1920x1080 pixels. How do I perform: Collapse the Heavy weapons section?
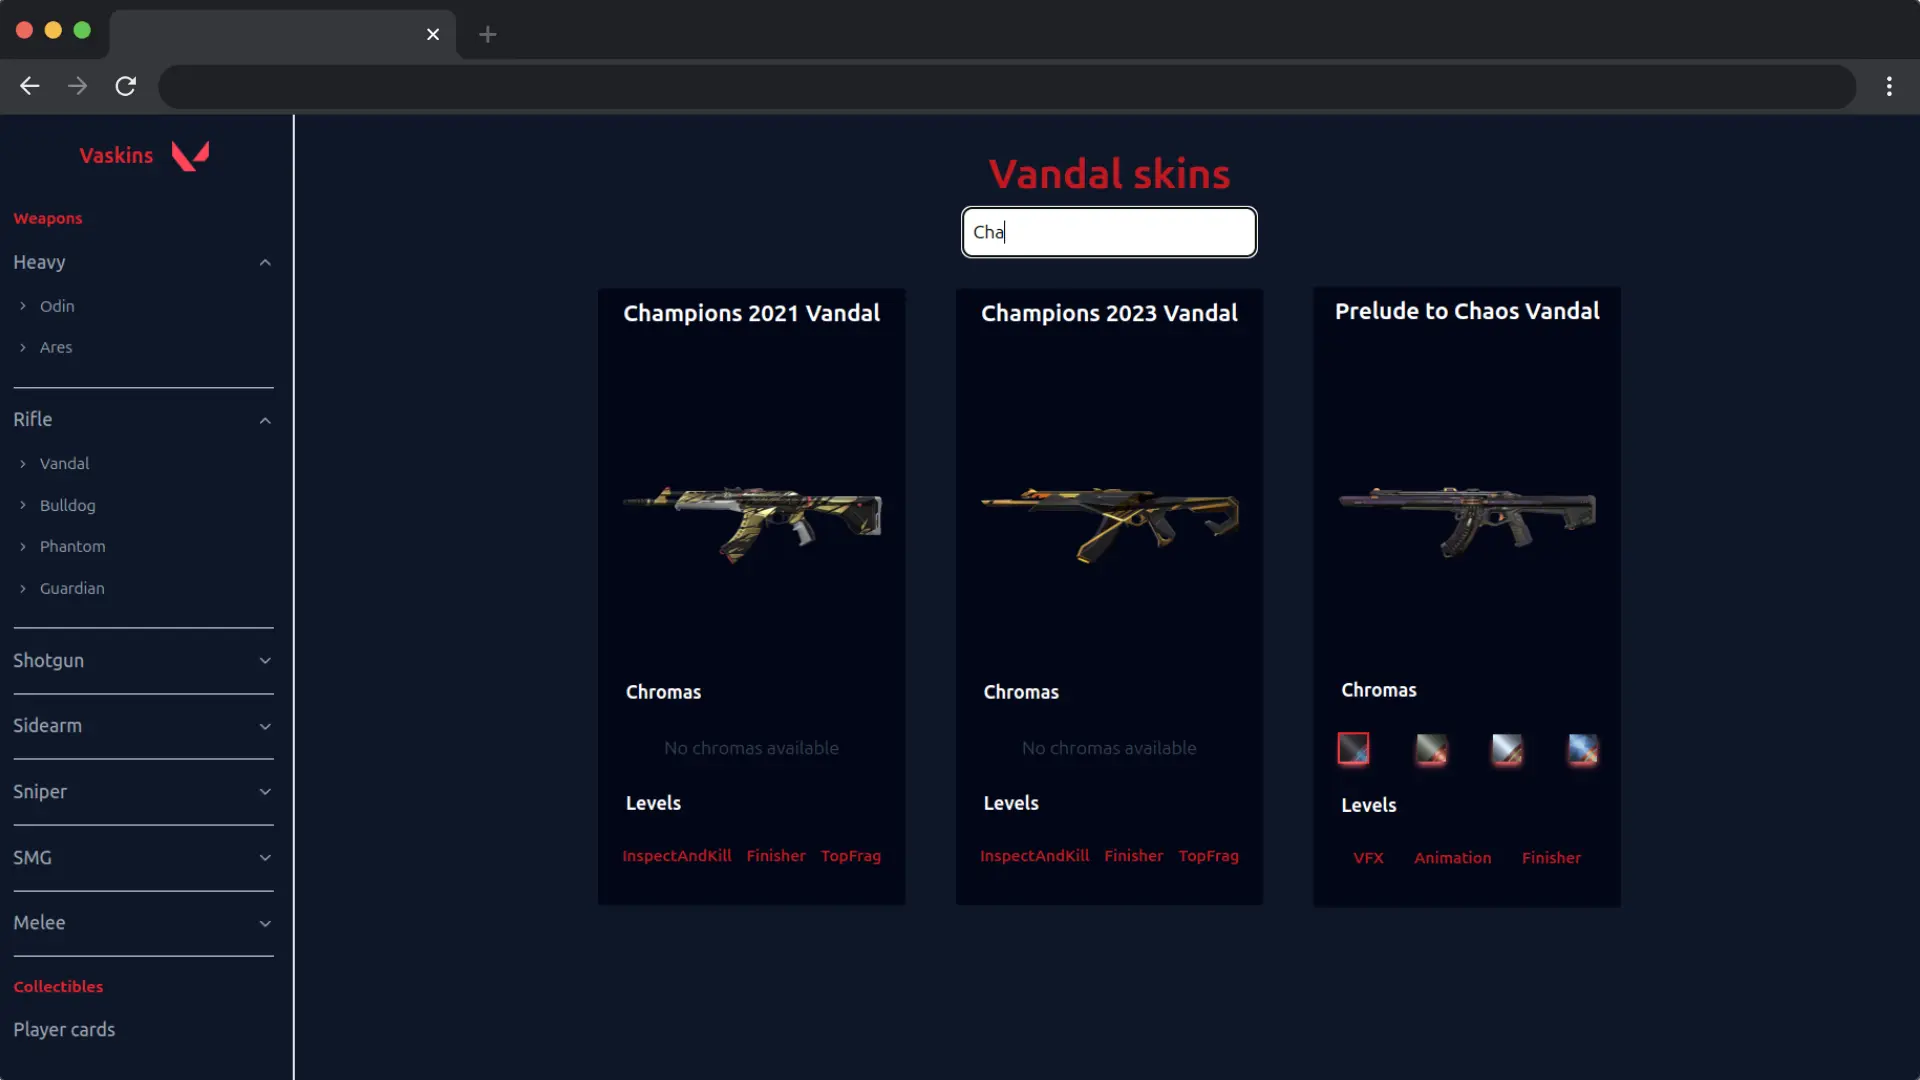[265, 262]
